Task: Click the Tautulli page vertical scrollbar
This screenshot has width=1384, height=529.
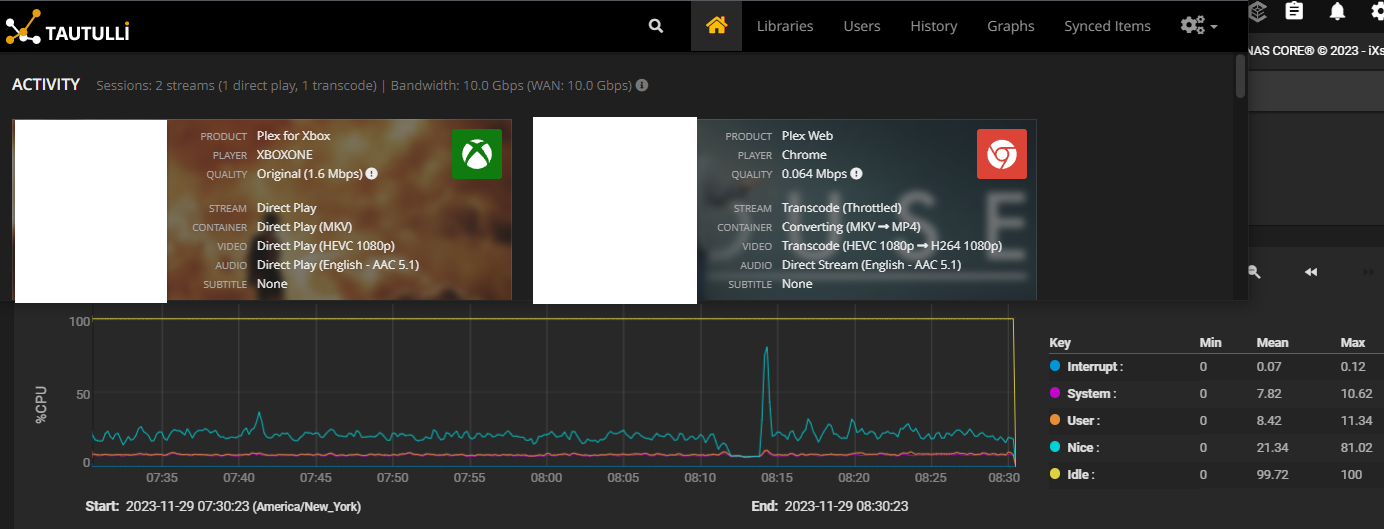Action: (1240, 76)
